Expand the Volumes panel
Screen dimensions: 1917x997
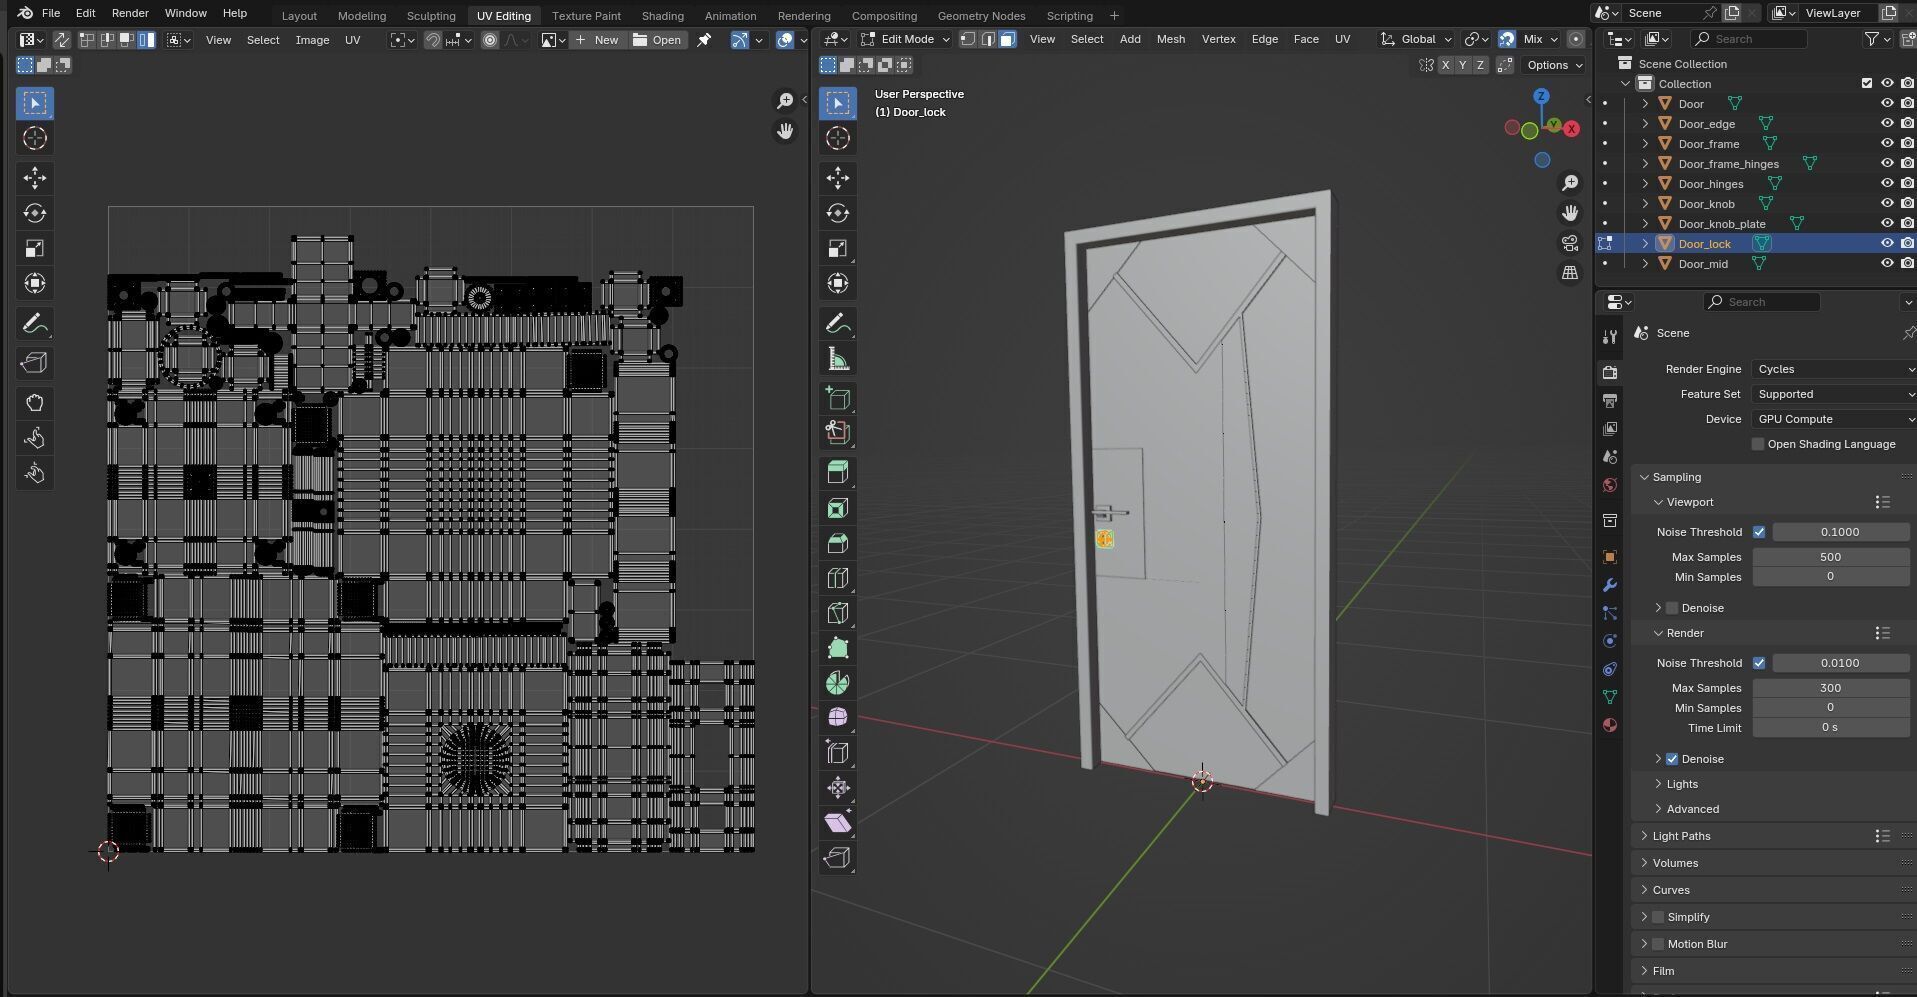click(x=1675, y=863)
